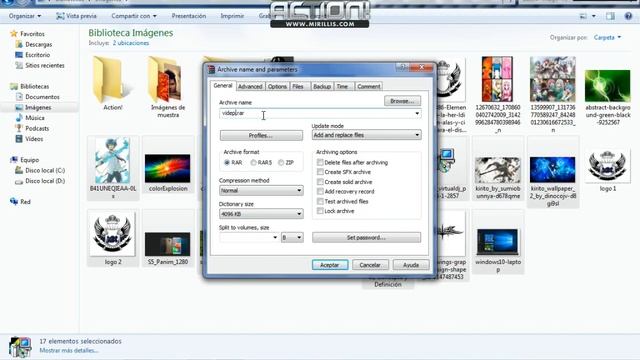The image size is (640, 360).
Task: Open the Compartir con menu
Action: pyautogui.click(x=133, y=16)
